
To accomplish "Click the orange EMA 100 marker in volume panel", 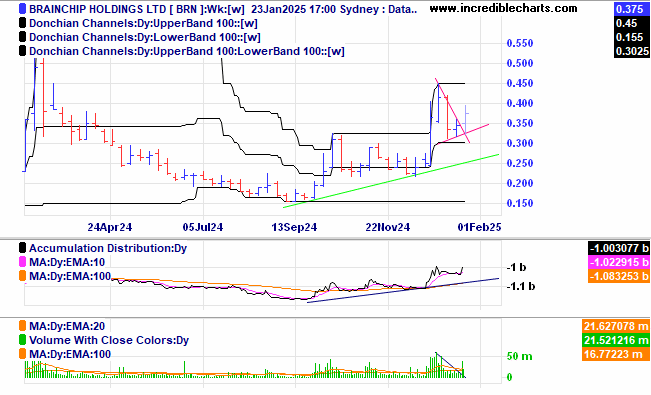I will [x=22, y=354].
